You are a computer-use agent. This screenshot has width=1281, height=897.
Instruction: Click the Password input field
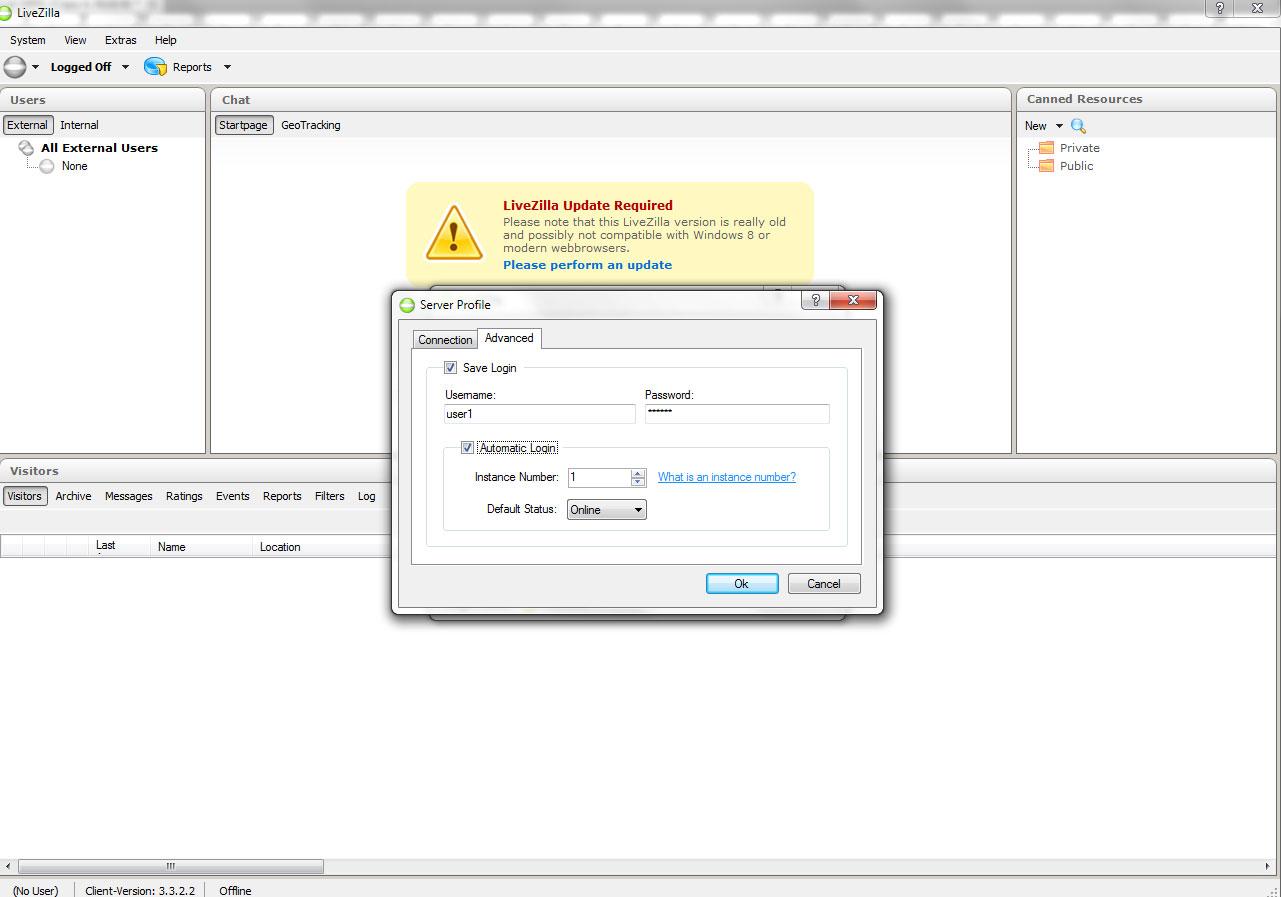pyautogui.click(x=737, y=414)
